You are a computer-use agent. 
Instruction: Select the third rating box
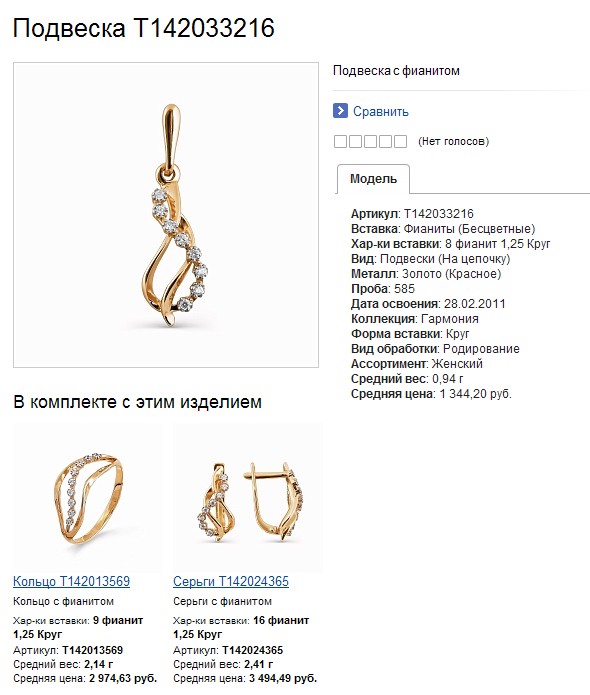(x=370, y=141)
